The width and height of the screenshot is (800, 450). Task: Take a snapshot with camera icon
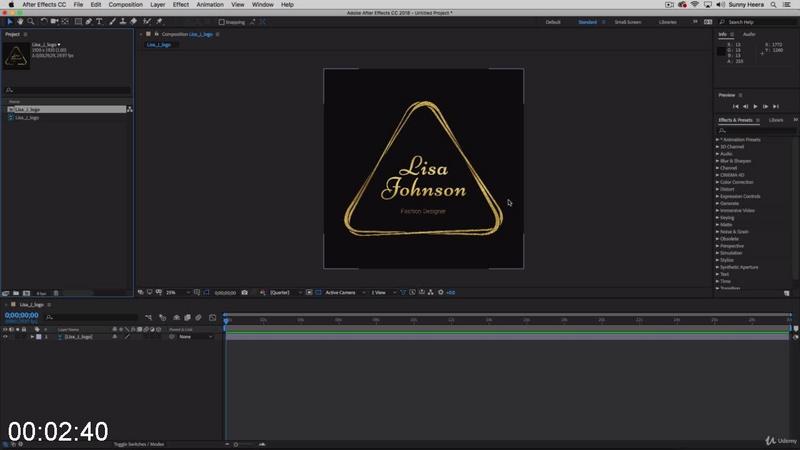pyautogui.click(x=244, y=292)
